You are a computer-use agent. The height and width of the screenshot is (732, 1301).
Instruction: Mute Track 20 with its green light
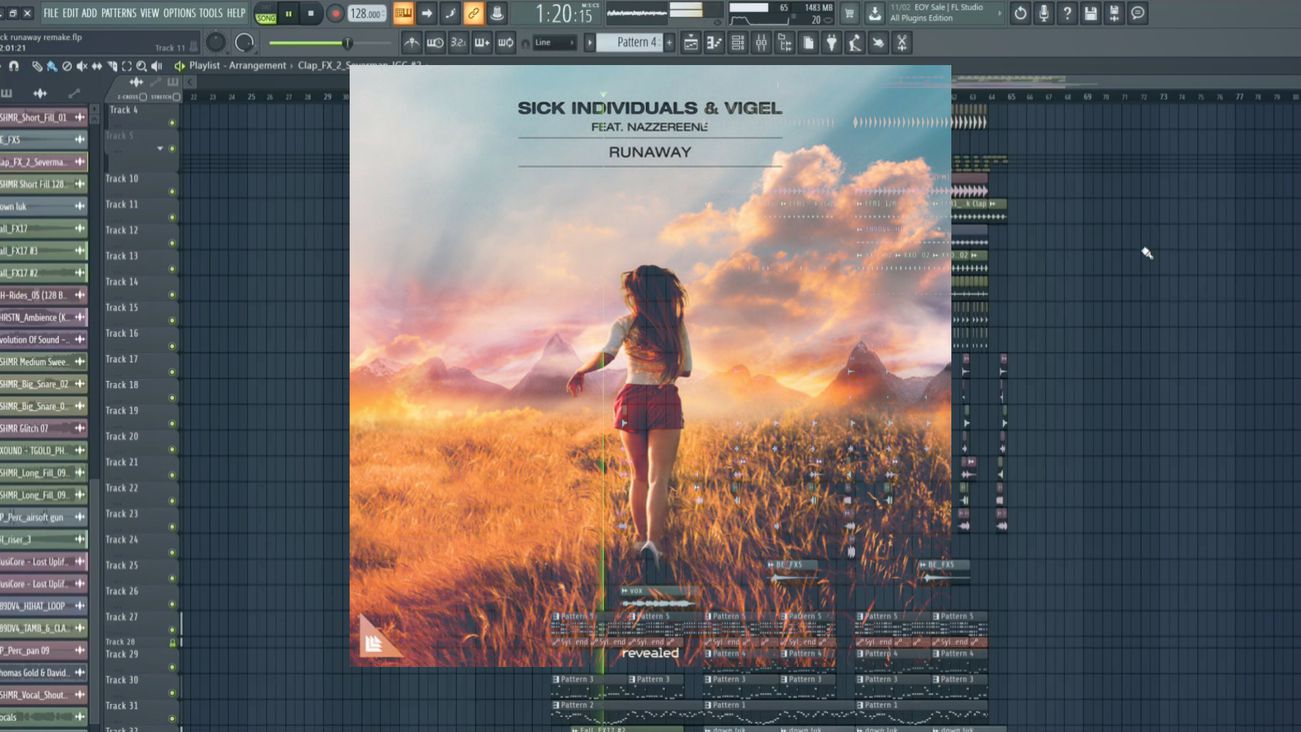pos(172,449)
